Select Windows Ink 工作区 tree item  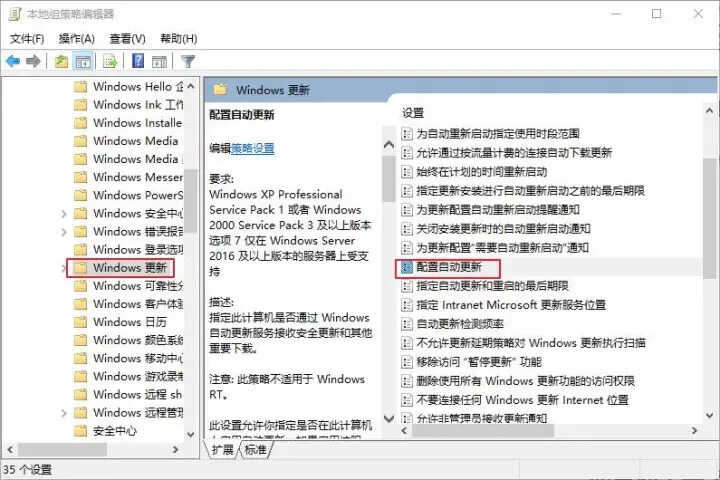pyautogui.click(x=138, y=105)
